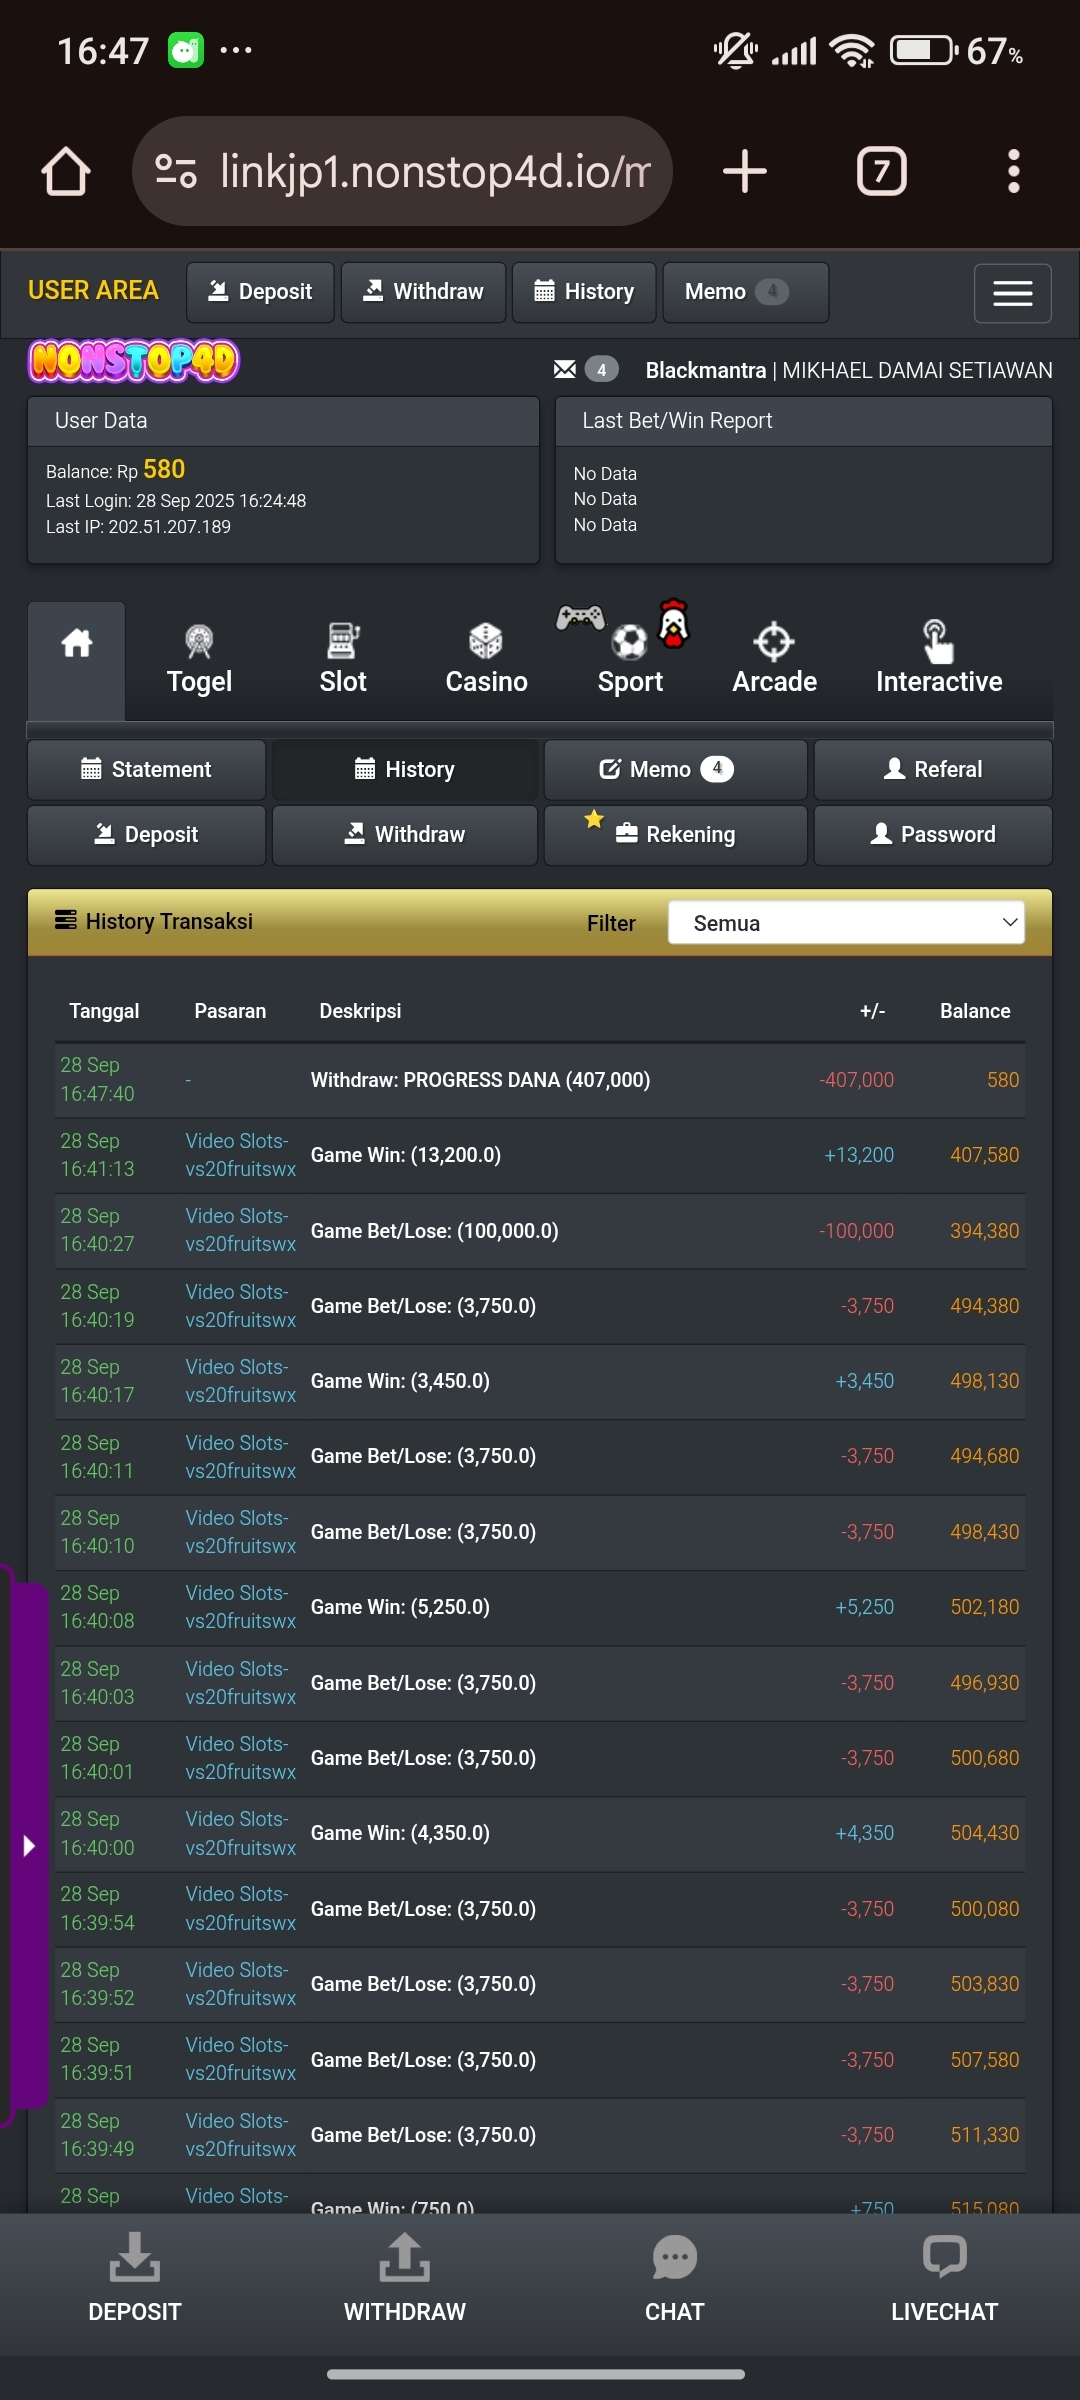This screenshot has width=1080, height=2400.
Task: Open the Interactive games category
Action: click(x=938, y=661)
